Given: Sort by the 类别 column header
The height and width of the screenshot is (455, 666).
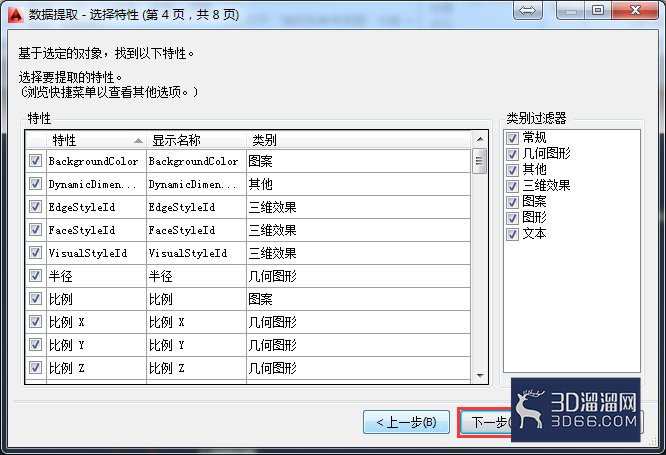Looking at the screenshot, I should 358,140.
